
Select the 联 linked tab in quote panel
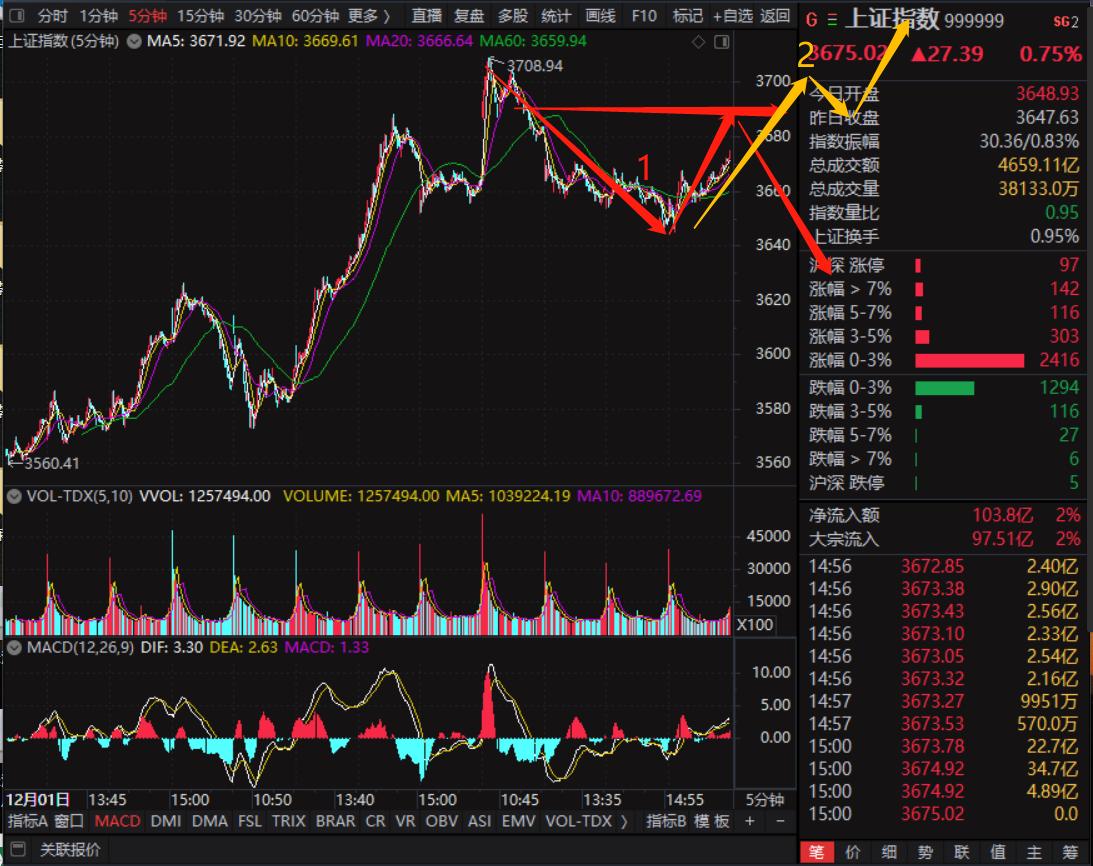pos(962,852)
